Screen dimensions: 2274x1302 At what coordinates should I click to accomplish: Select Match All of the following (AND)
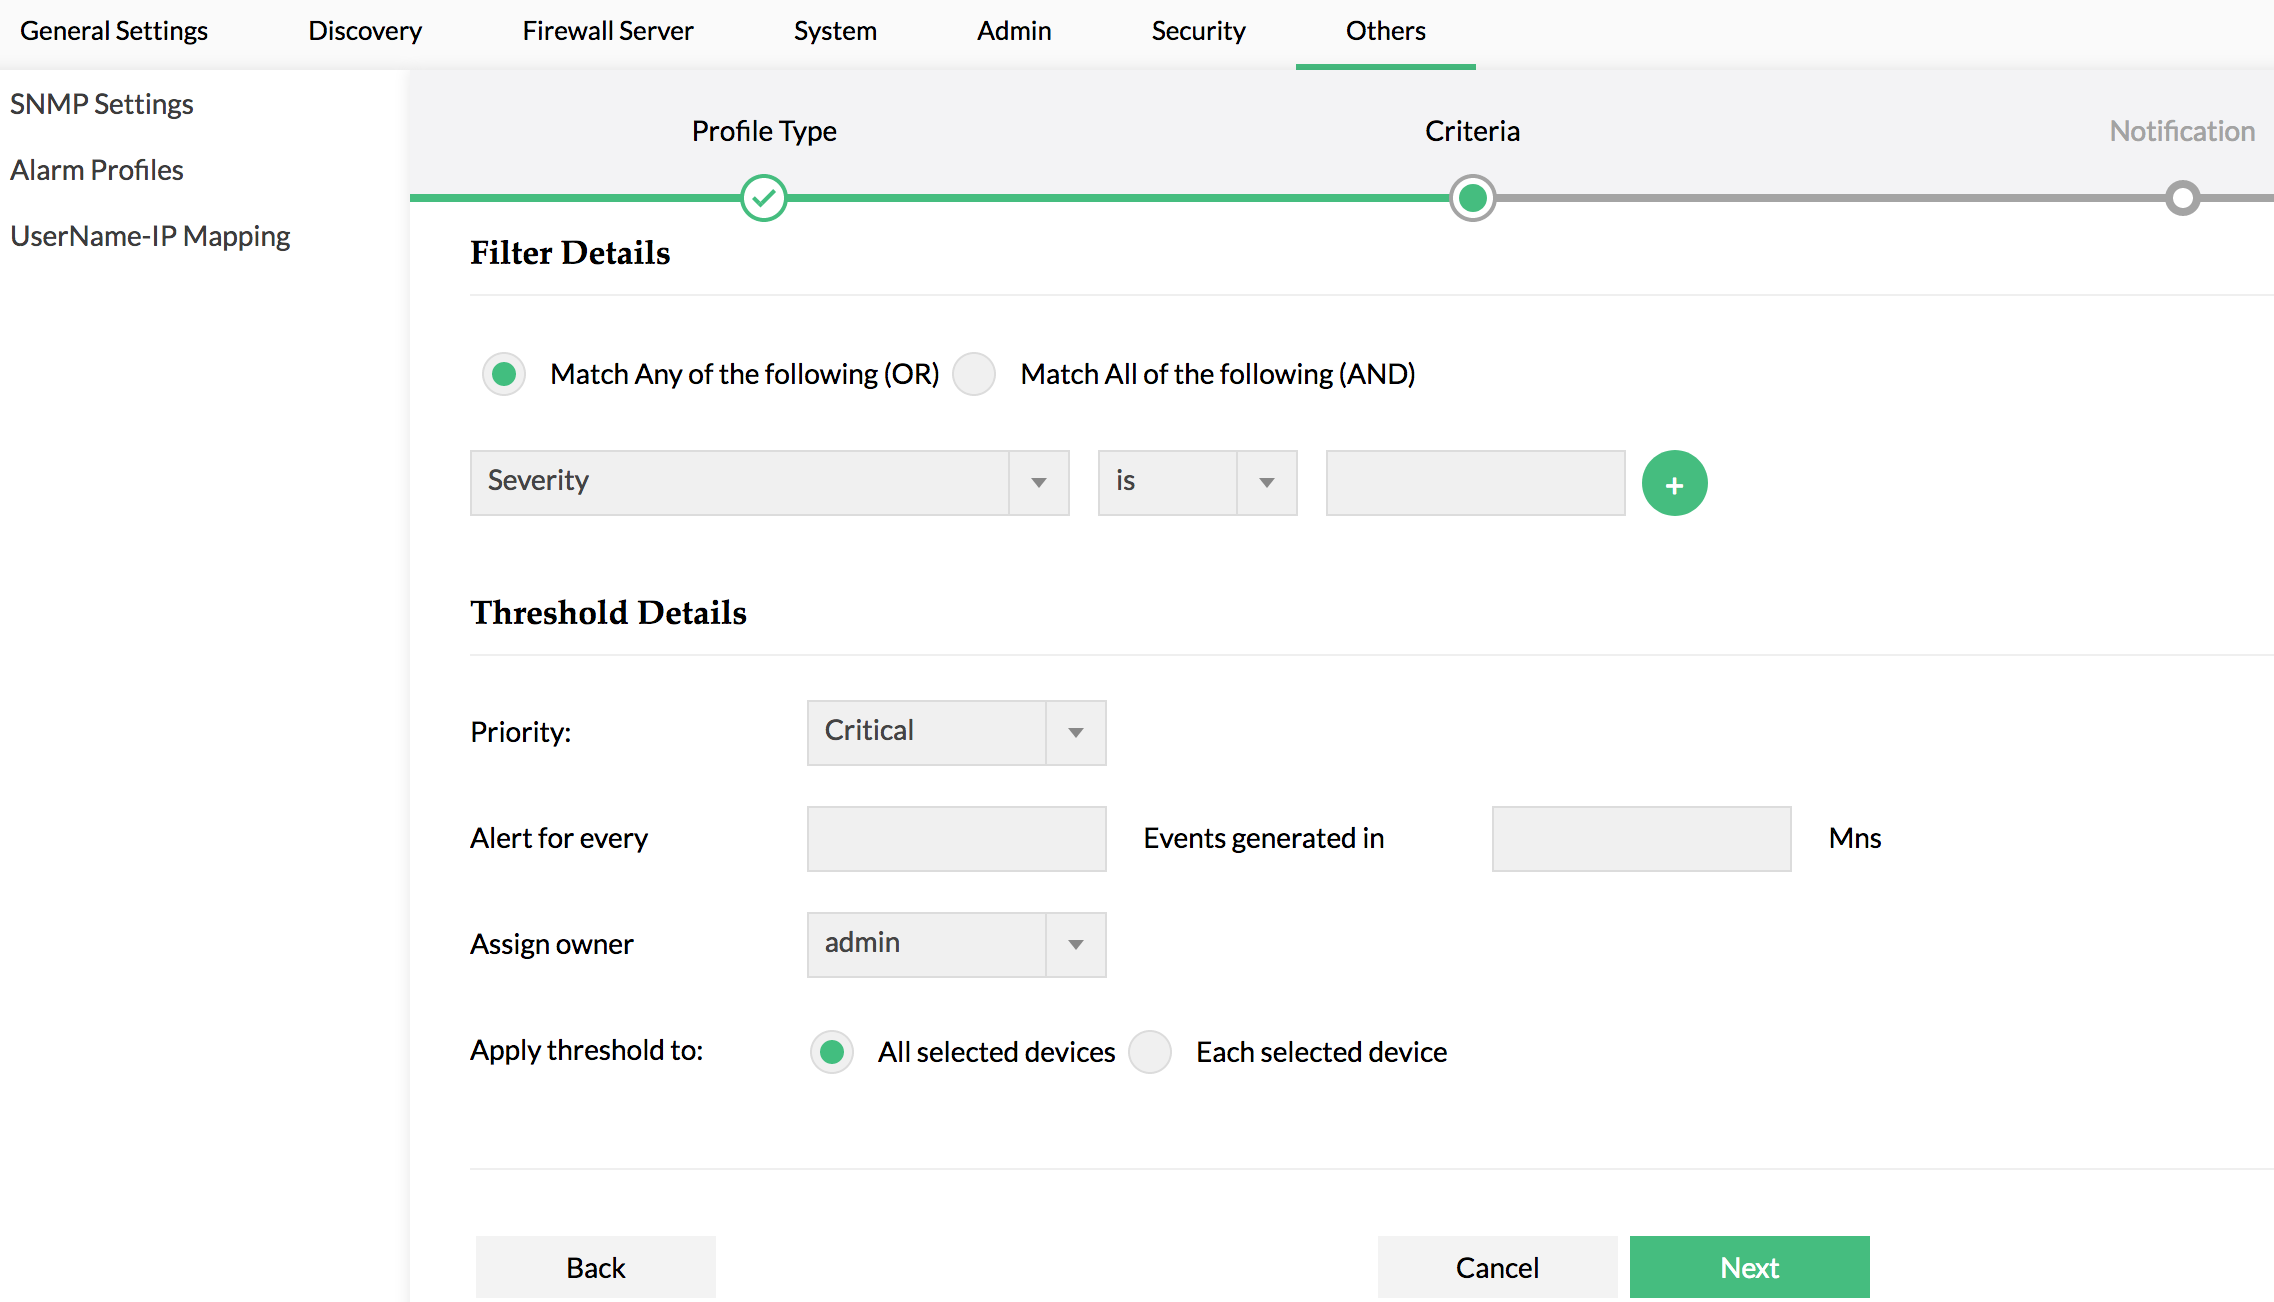(x=974, y=374)
